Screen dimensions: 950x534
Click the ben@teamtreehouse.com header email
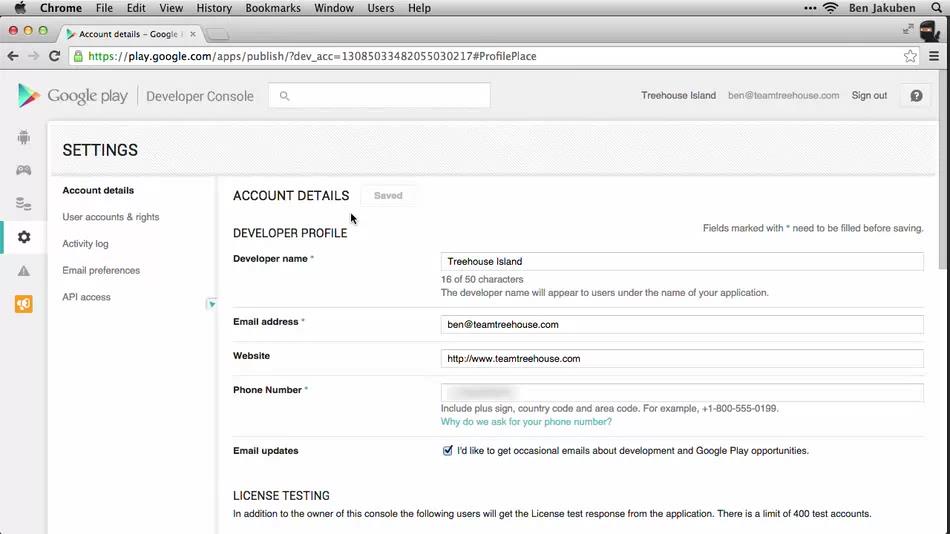tap(783, 95)
